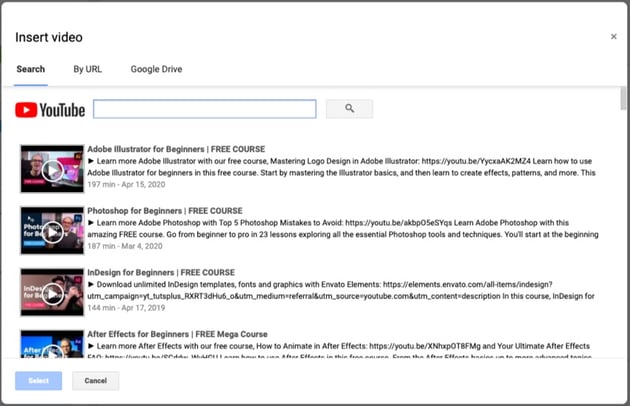Screen dimensions: 630x406
Task: Click the magnifying glass search button
Action: pyautogui.click(x=349, y=109)
